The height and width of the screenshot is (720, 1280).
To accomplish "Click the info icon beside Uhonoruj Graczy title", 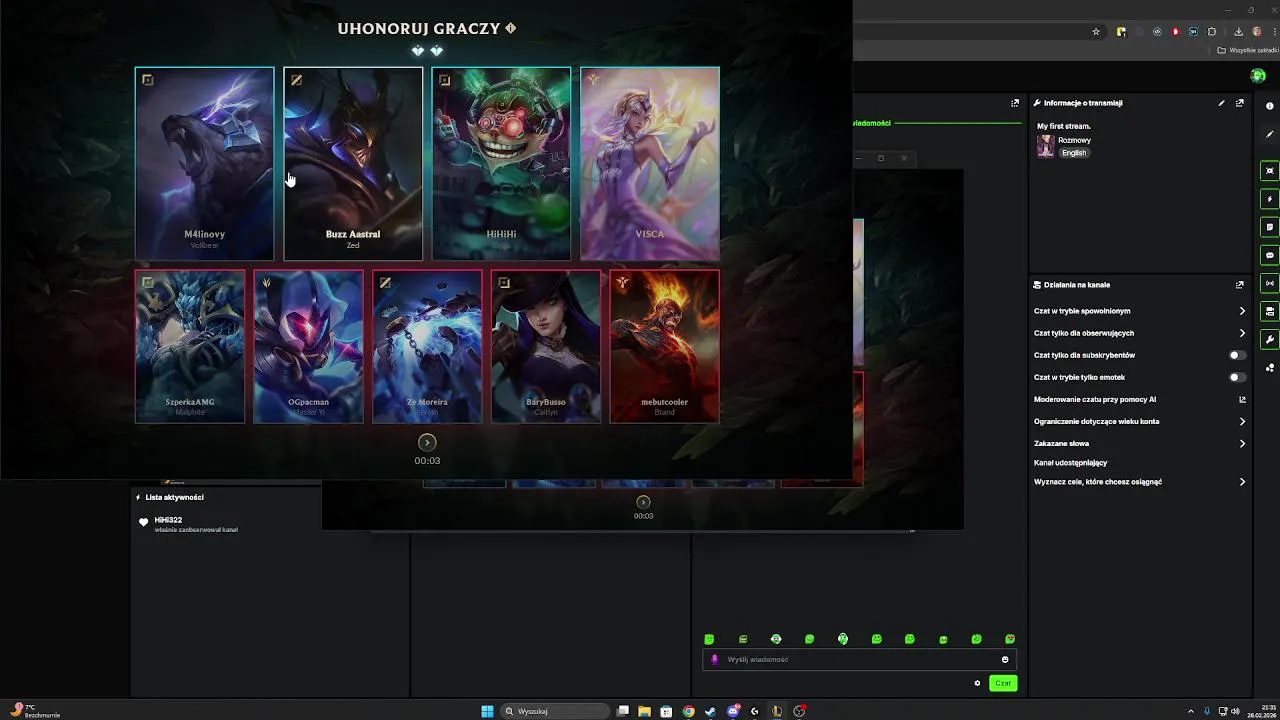I will click(x=511, y=28).
